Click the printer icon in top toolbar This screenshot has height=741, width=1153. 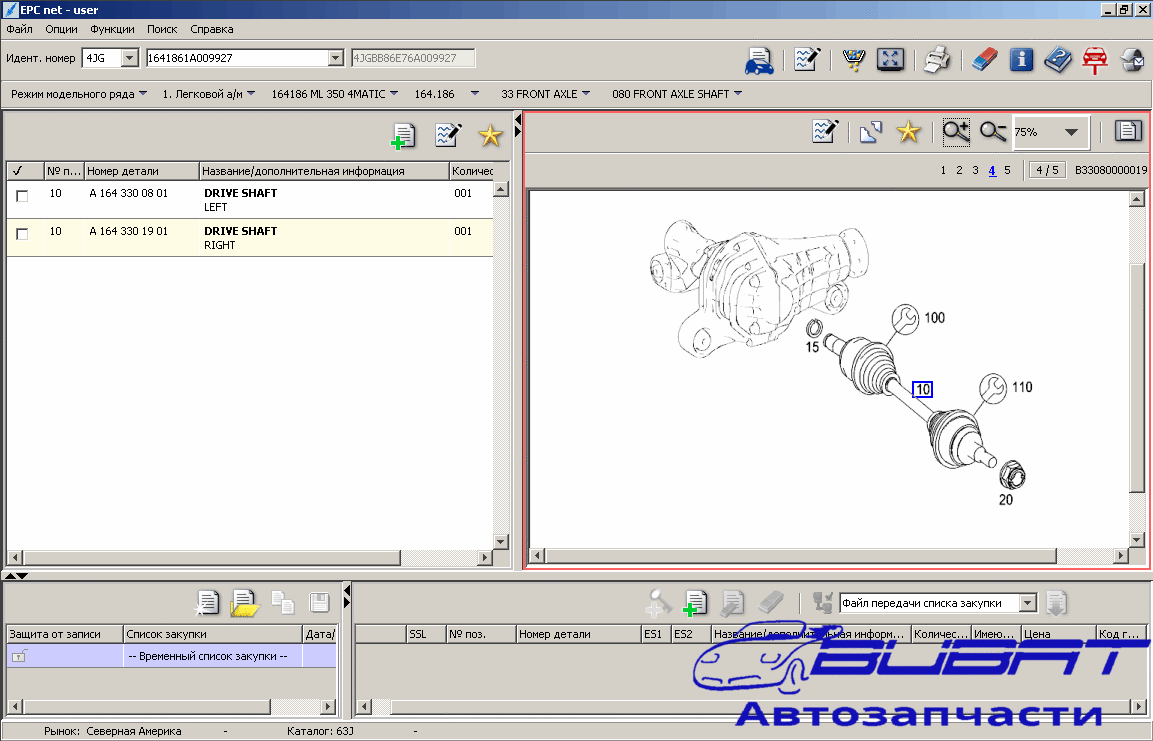pyautogui.click(x=936, y=60)
